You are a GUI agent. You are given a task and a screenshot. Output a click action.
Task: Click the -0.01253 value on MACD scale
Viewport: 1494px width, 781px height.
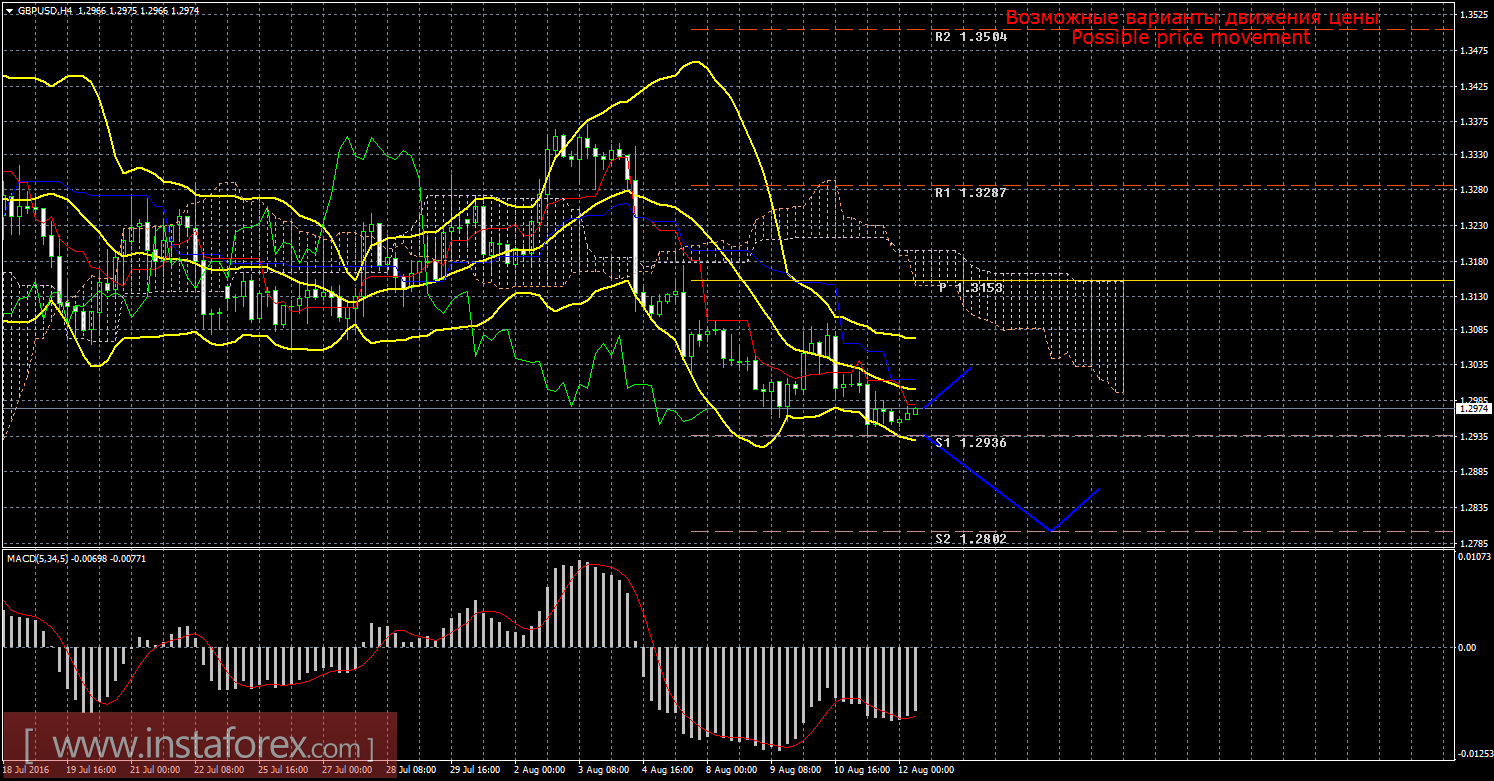(1471, 753)
